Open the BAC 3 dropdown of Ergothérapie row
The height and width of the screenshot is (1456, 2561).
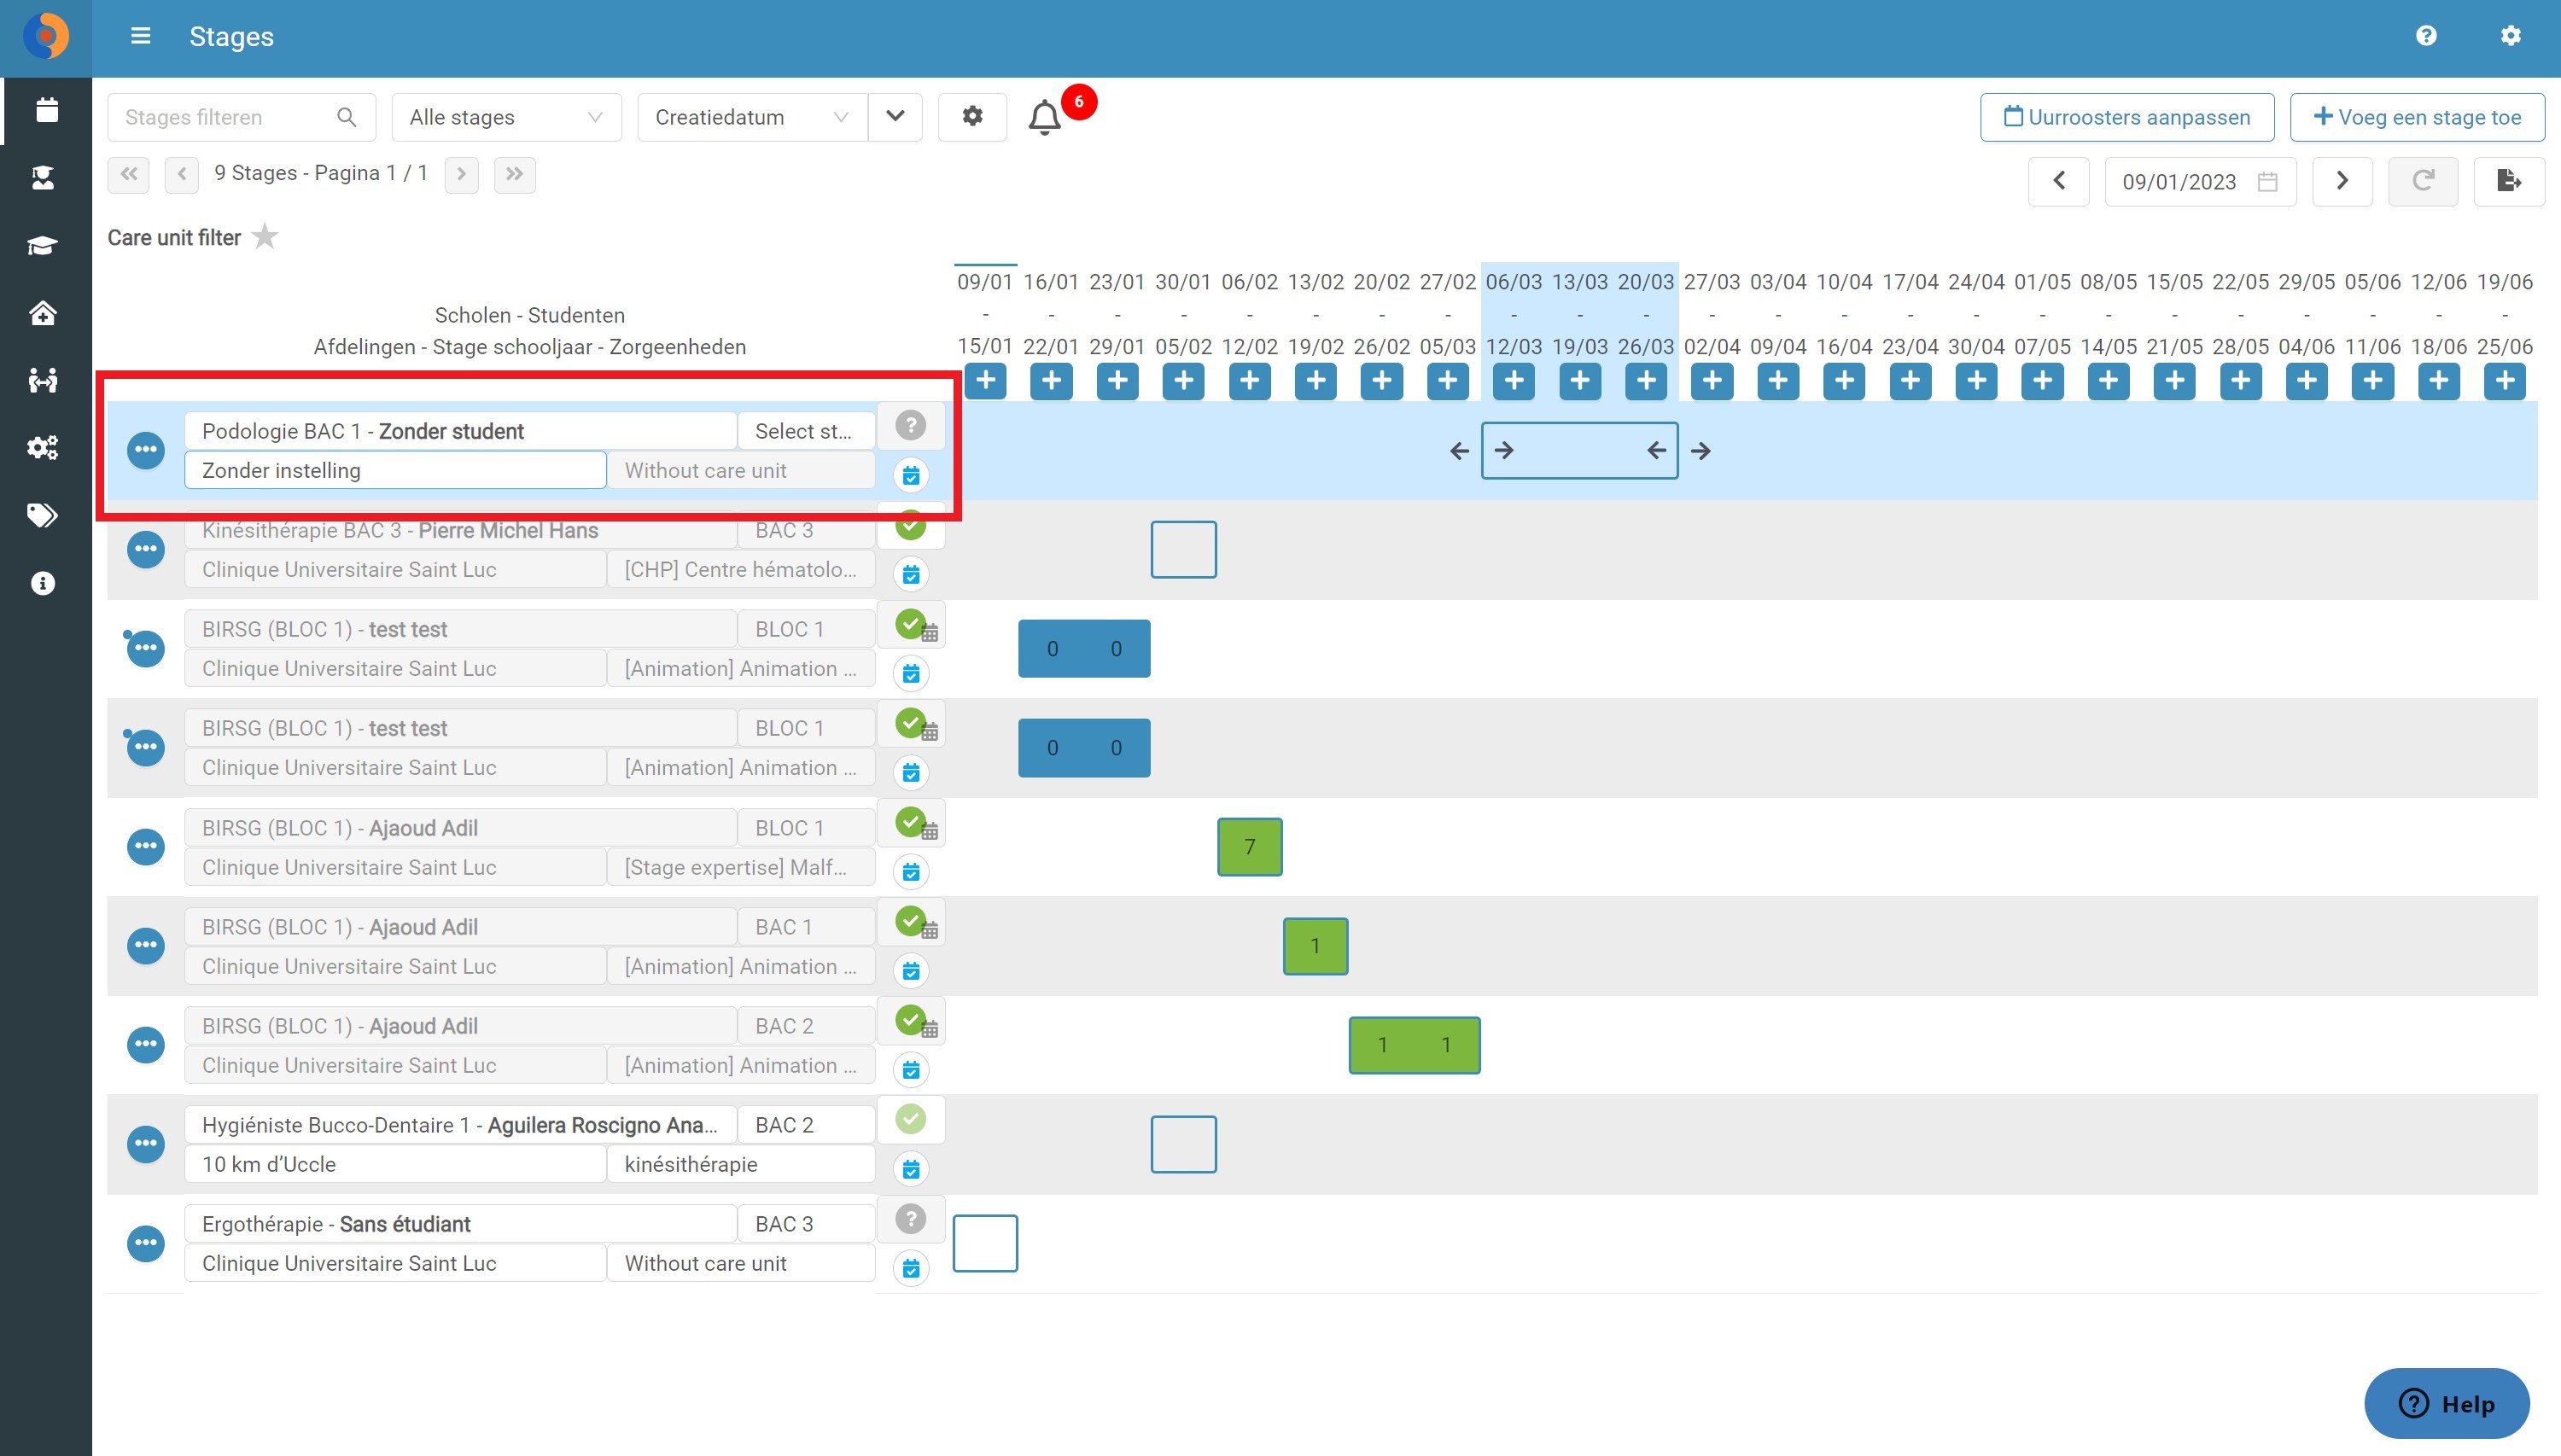tap(806, 1224)
